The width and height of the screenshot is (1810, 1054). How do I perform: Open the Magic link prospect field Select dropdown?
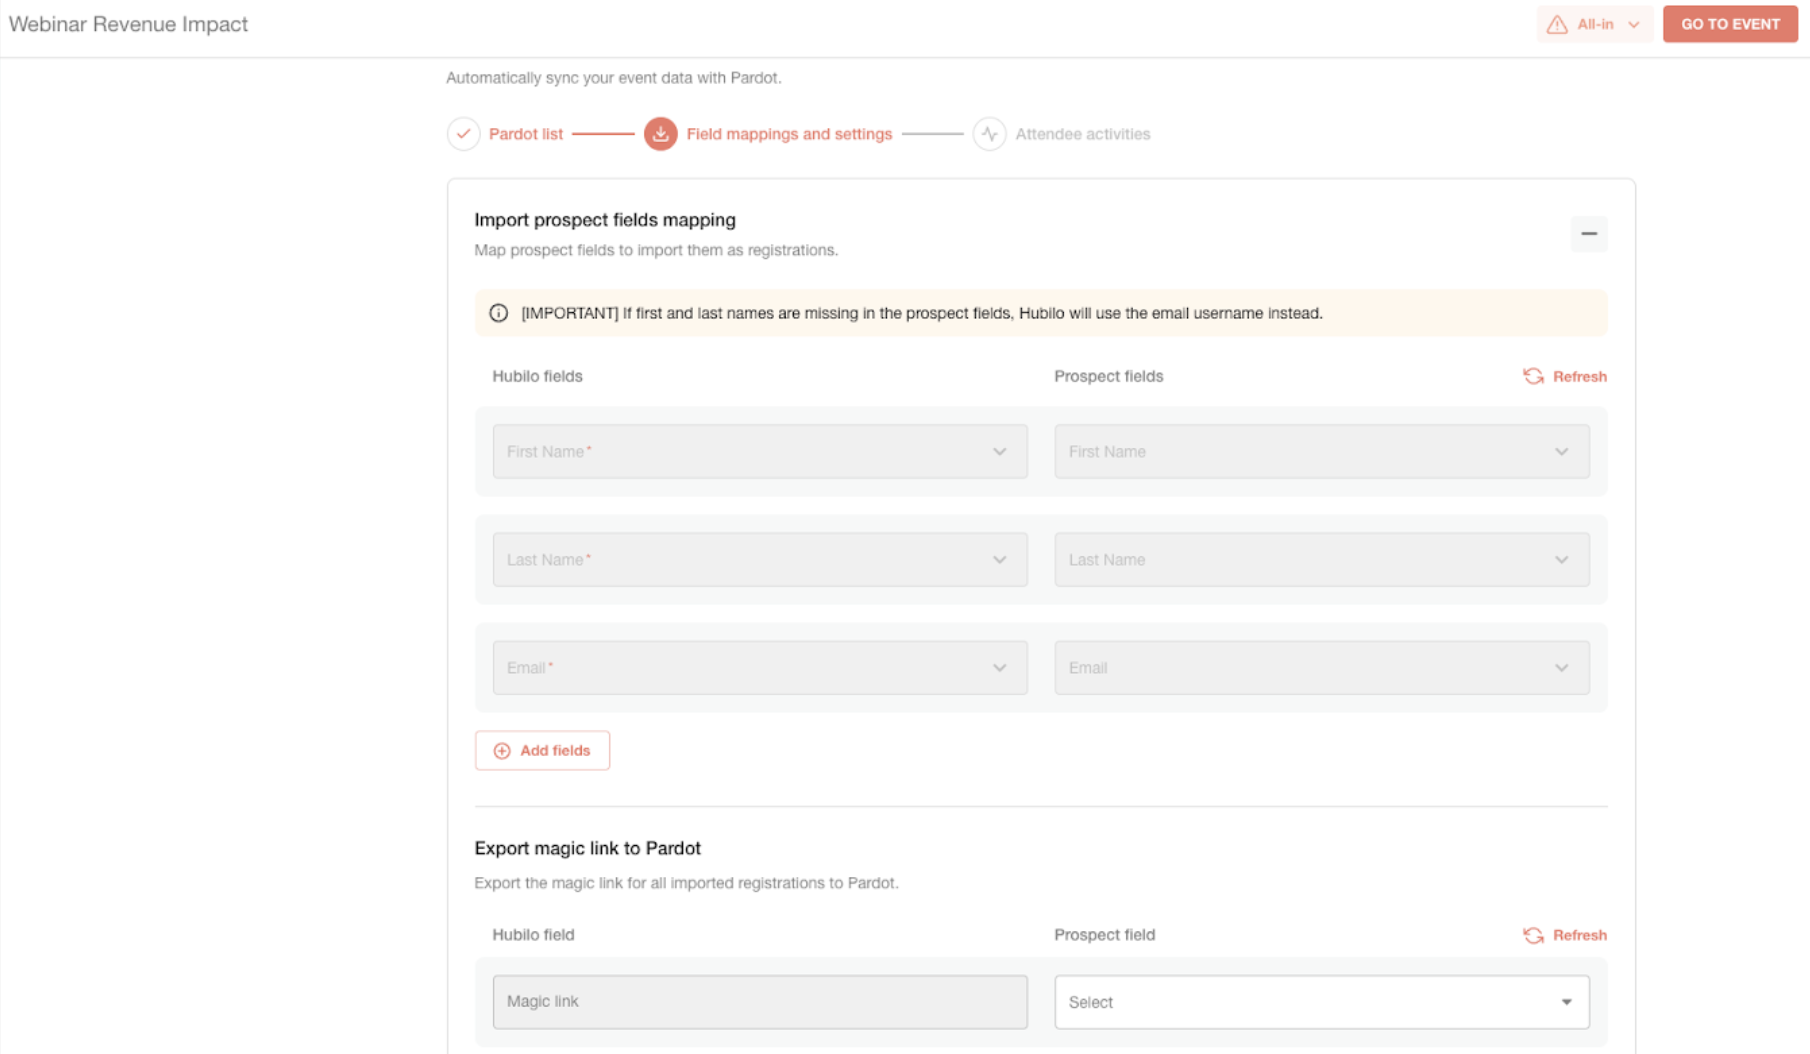click(x=1321, y=1002)
